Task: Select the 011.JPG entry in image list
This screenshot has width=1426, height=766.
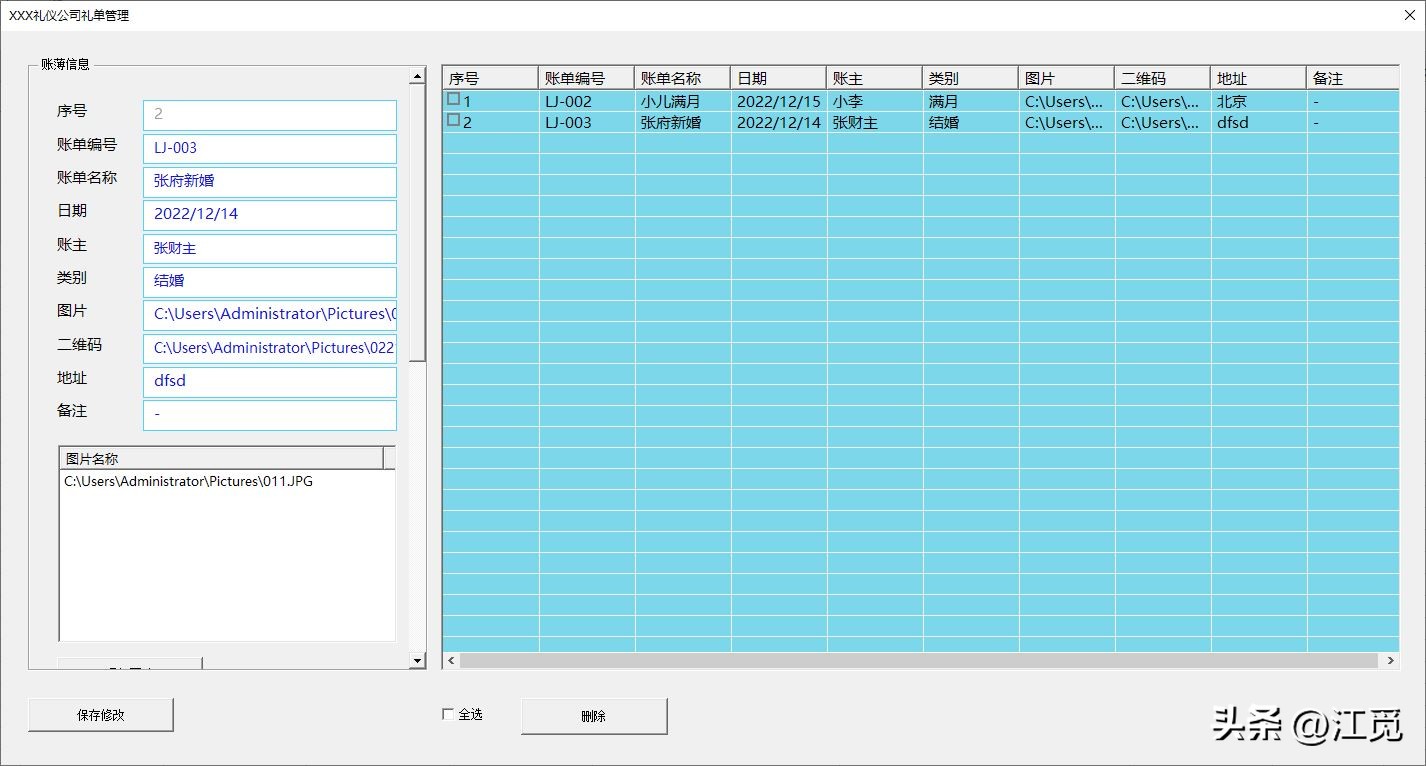Action: [188, 481]
